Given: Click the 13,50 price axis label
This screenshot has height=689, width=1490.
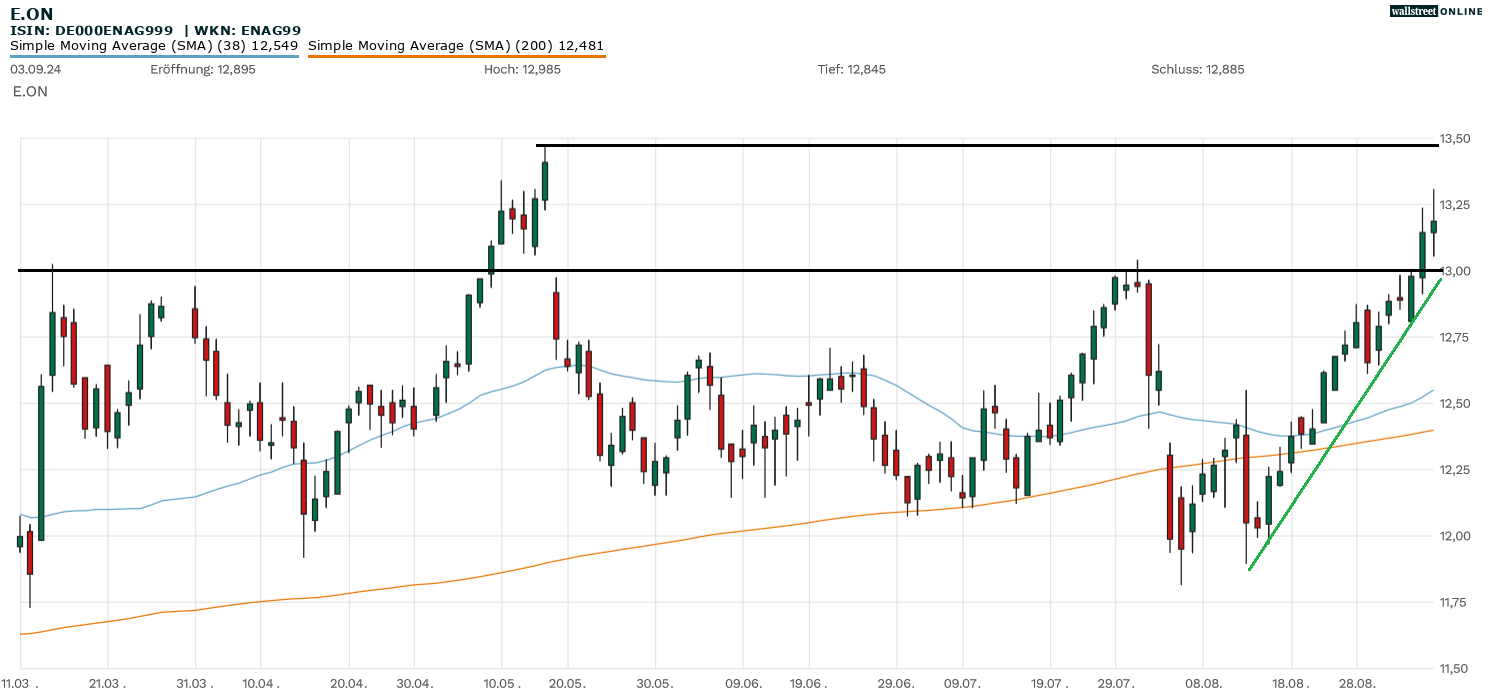Looking at the screenshot, I should pos(1455,139).
